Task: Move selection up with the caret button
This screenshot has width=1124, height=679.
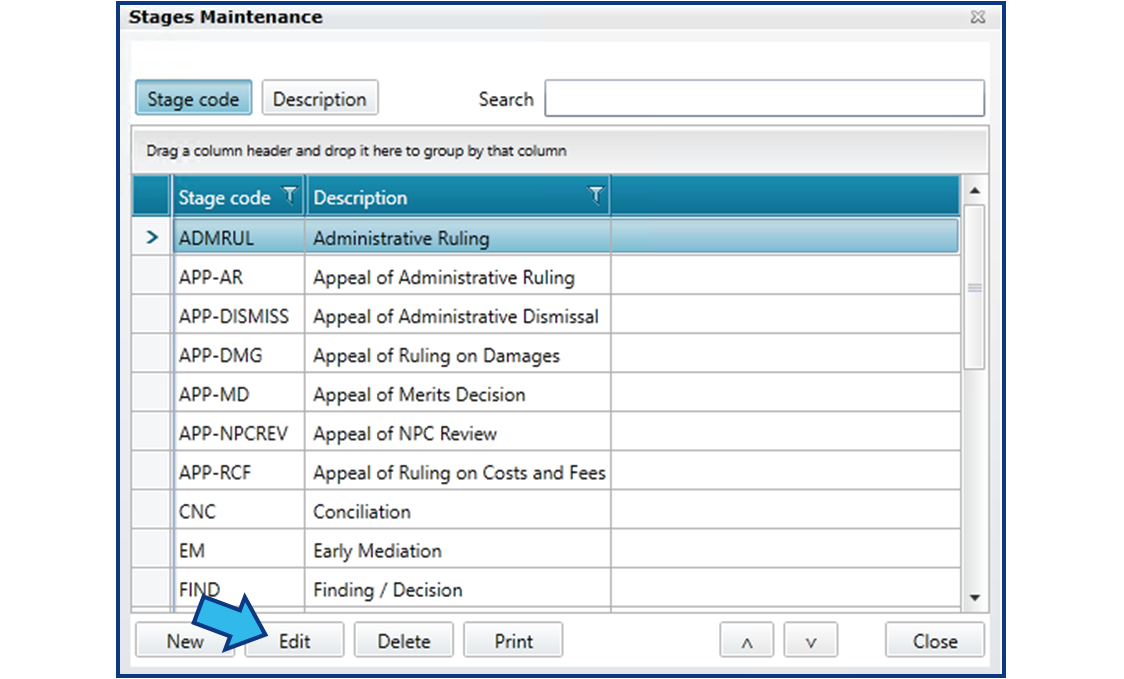Action: pyautogui.click(x=746, y=640)
